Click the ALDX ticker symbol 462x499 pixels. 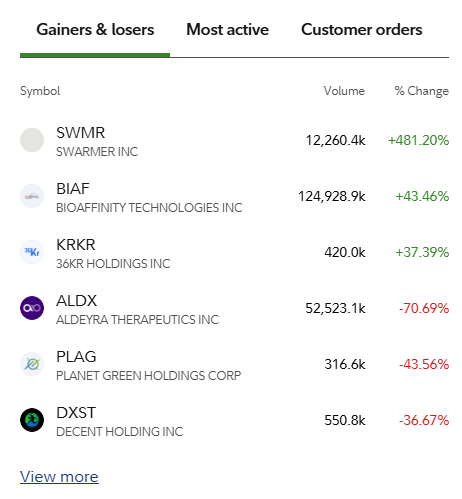click(x=77, y=301)
